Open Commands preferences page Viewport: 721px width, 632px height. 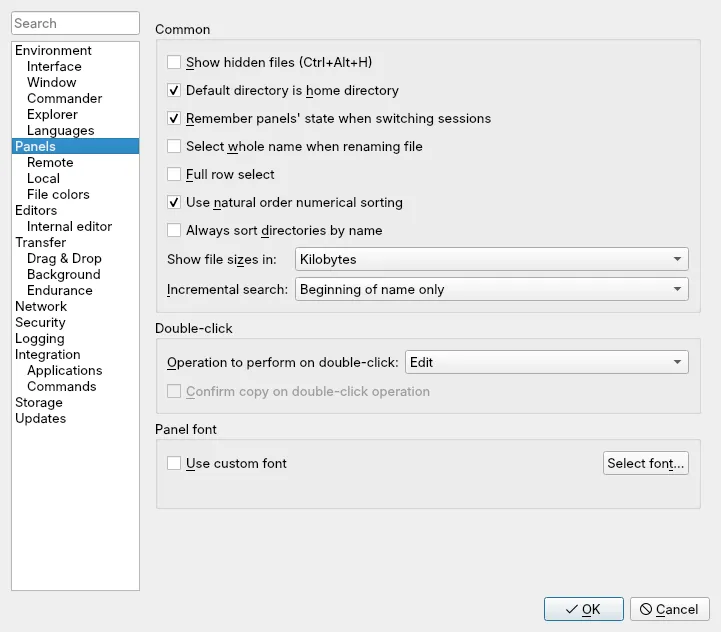[x=62, y=386]
